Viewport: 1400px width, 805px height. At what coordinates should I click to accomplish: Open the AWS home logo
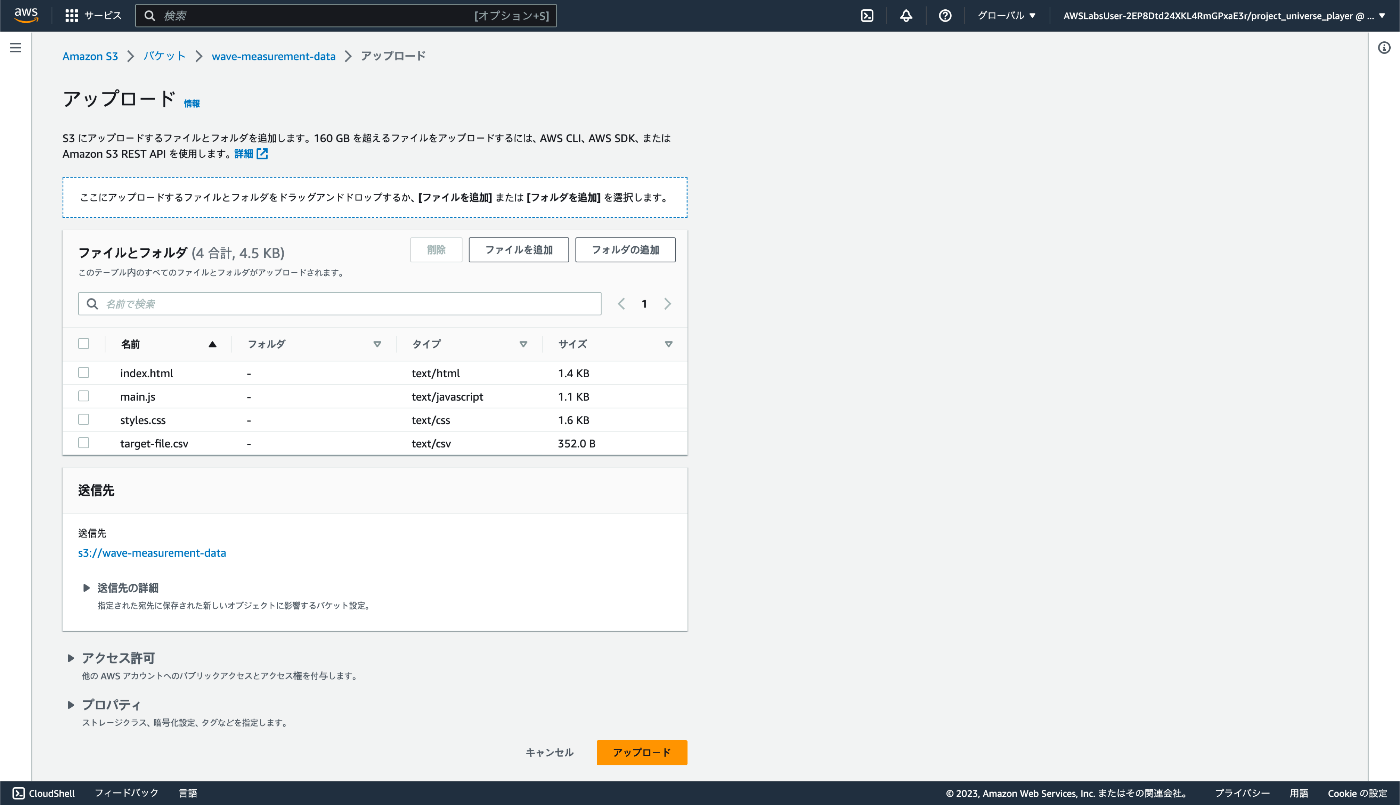[26, 15]
